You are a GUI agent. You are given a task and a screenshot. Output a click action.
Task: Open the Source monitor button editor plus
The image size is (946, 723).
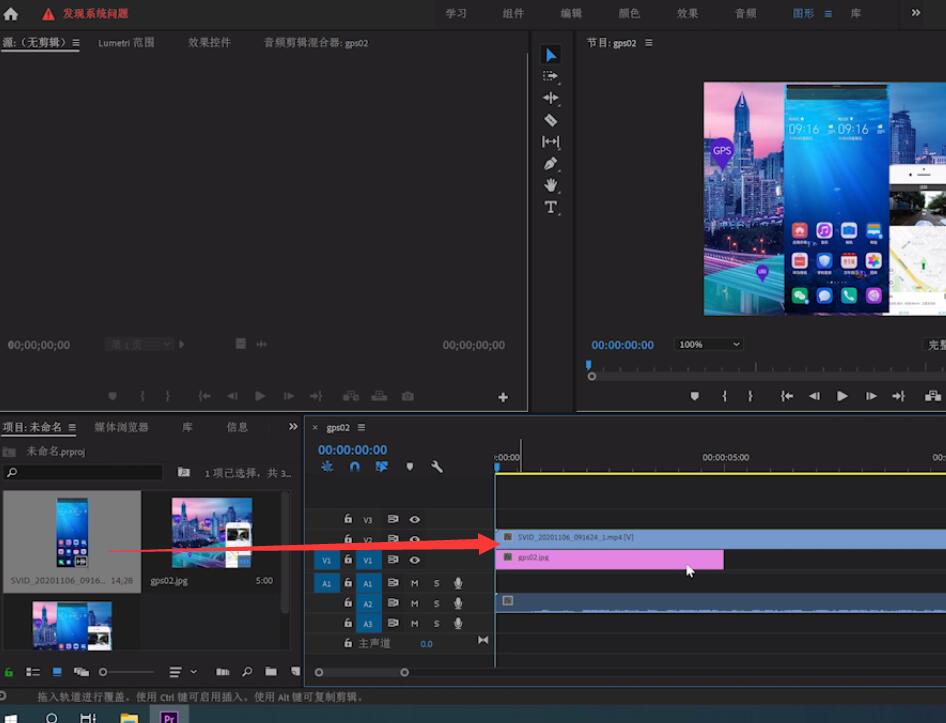coord(503,397)
